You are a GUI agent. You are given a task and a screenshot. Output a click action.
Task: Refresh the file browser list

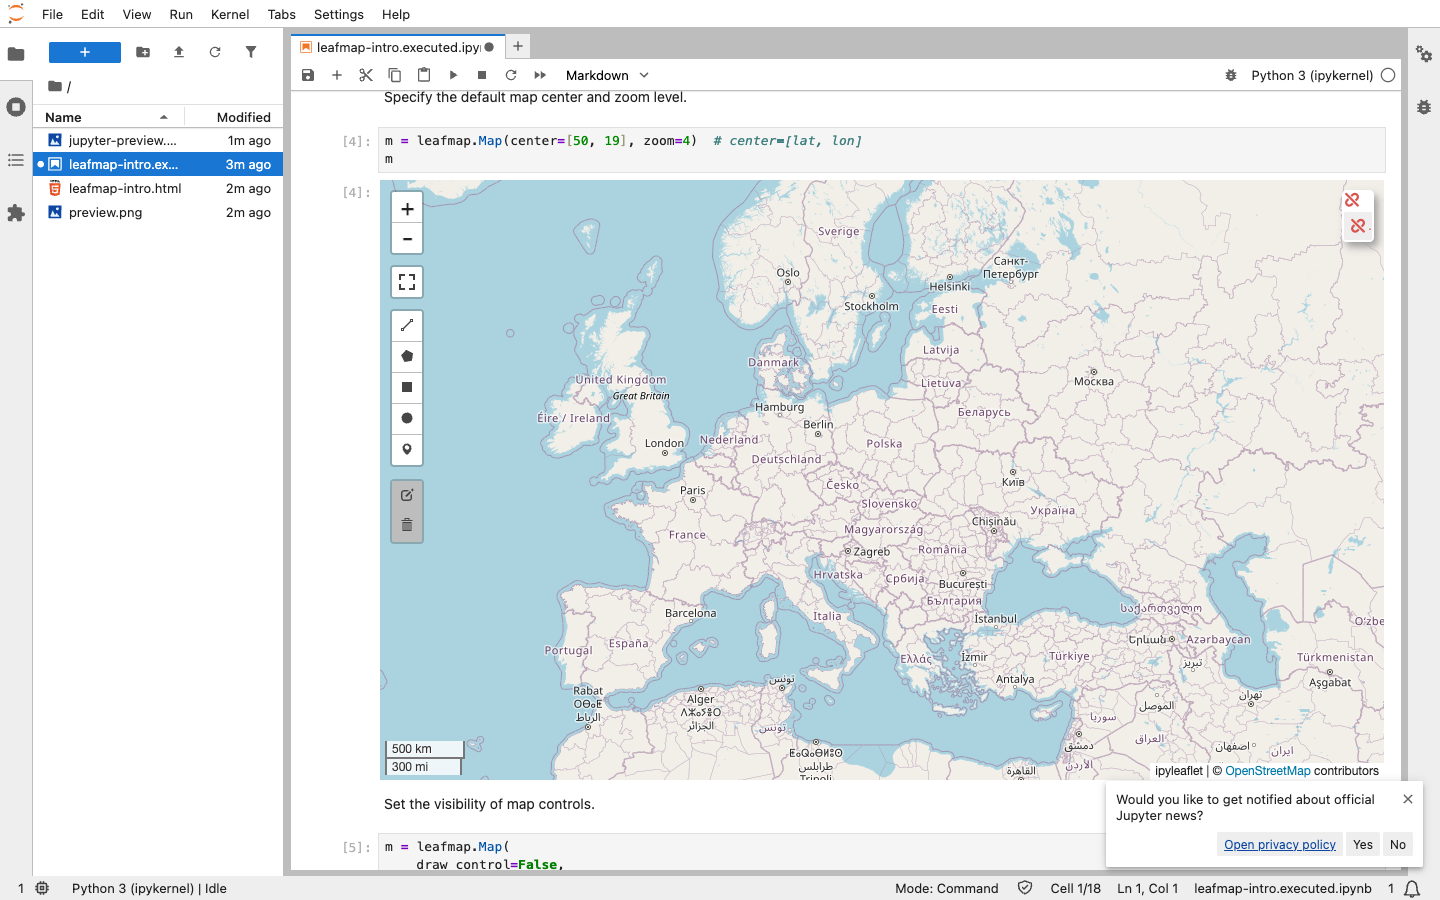(x=215, y=52)
